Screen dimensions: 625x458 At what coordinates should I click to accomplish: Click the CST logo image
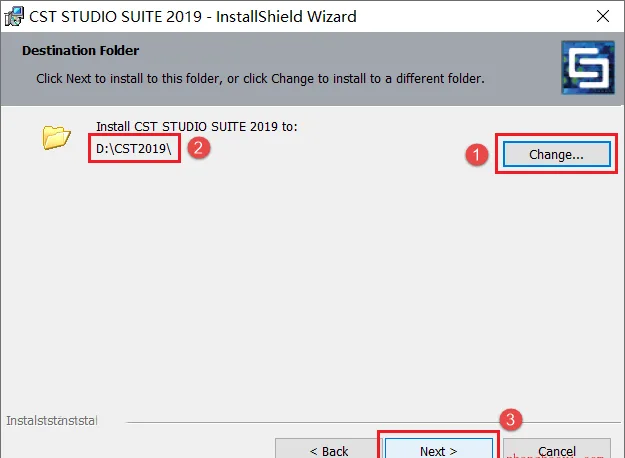pyautogui.click(x=588, y=68)
